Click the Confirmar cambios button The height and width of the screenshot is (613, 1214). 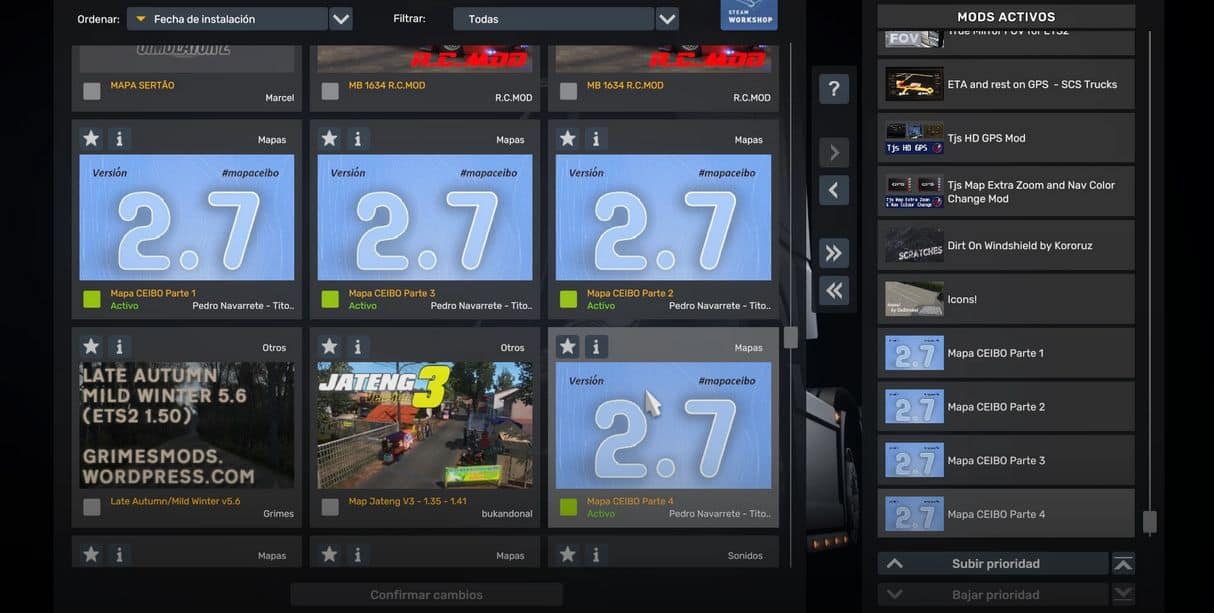[x=426, y=595]
